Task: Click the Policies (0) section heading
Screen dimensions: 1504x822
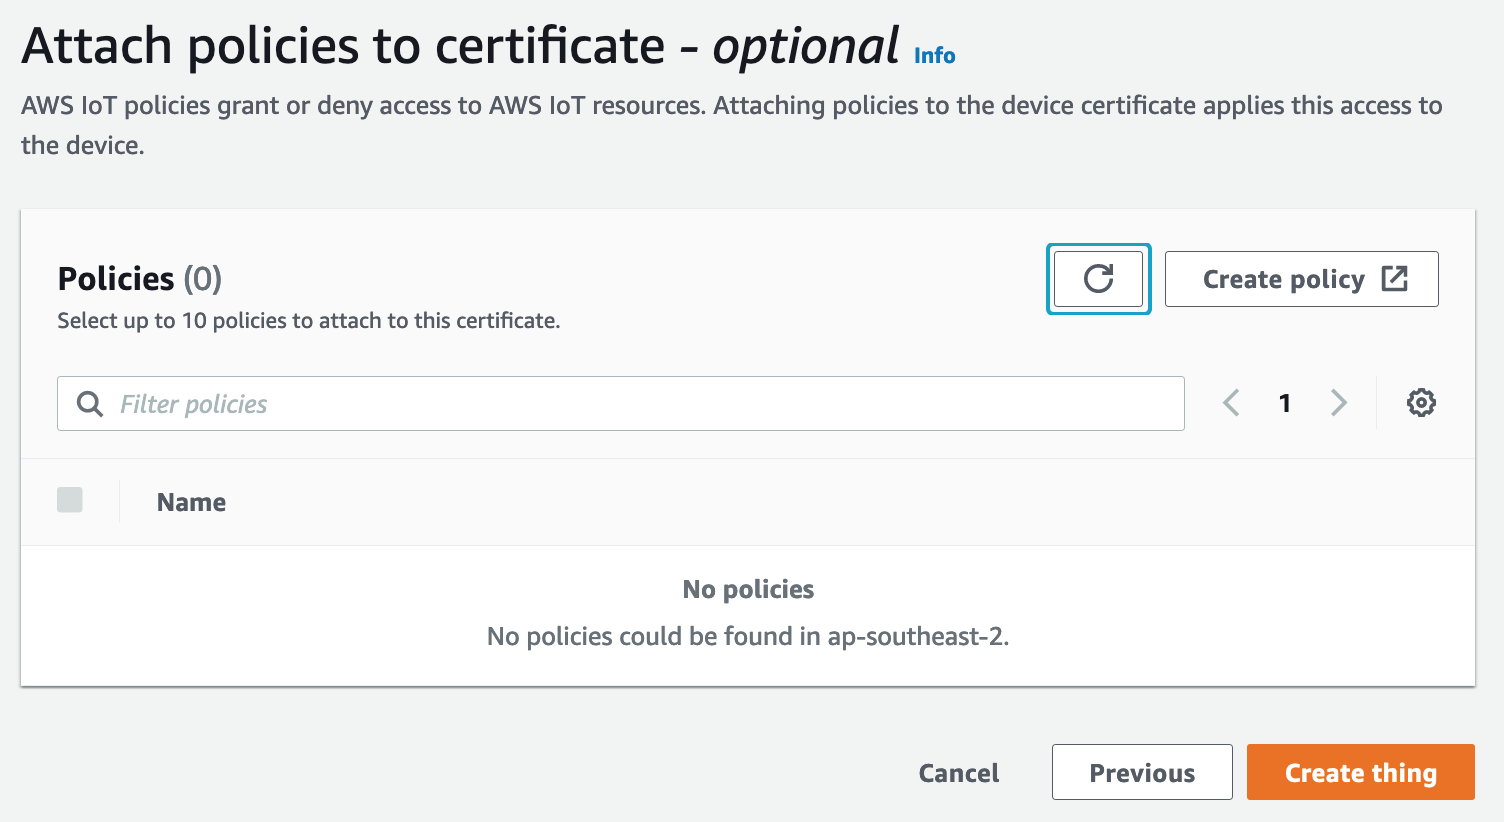Action: (140, 279)
